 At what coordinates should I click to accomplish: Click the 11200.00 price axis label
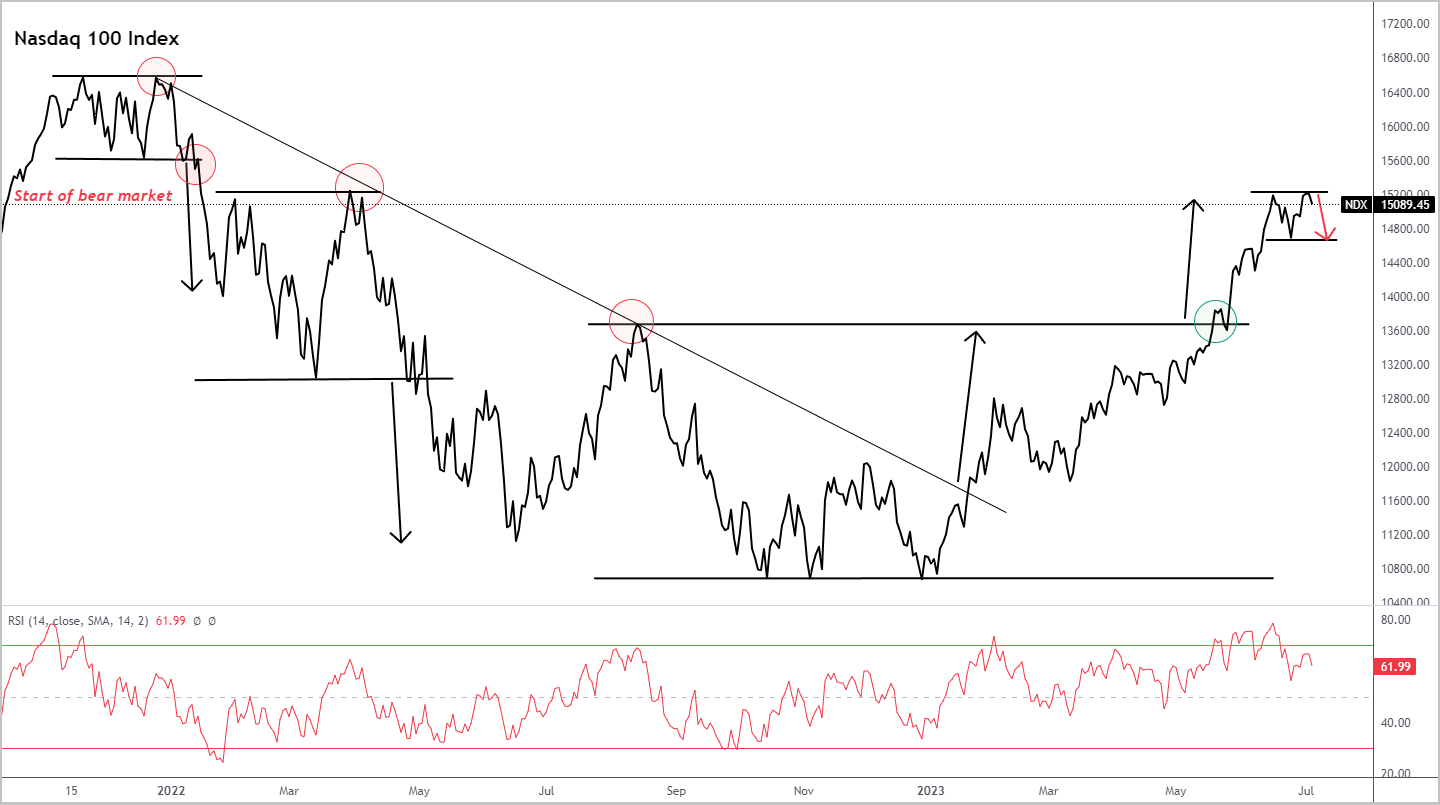tap(1404, 535)
